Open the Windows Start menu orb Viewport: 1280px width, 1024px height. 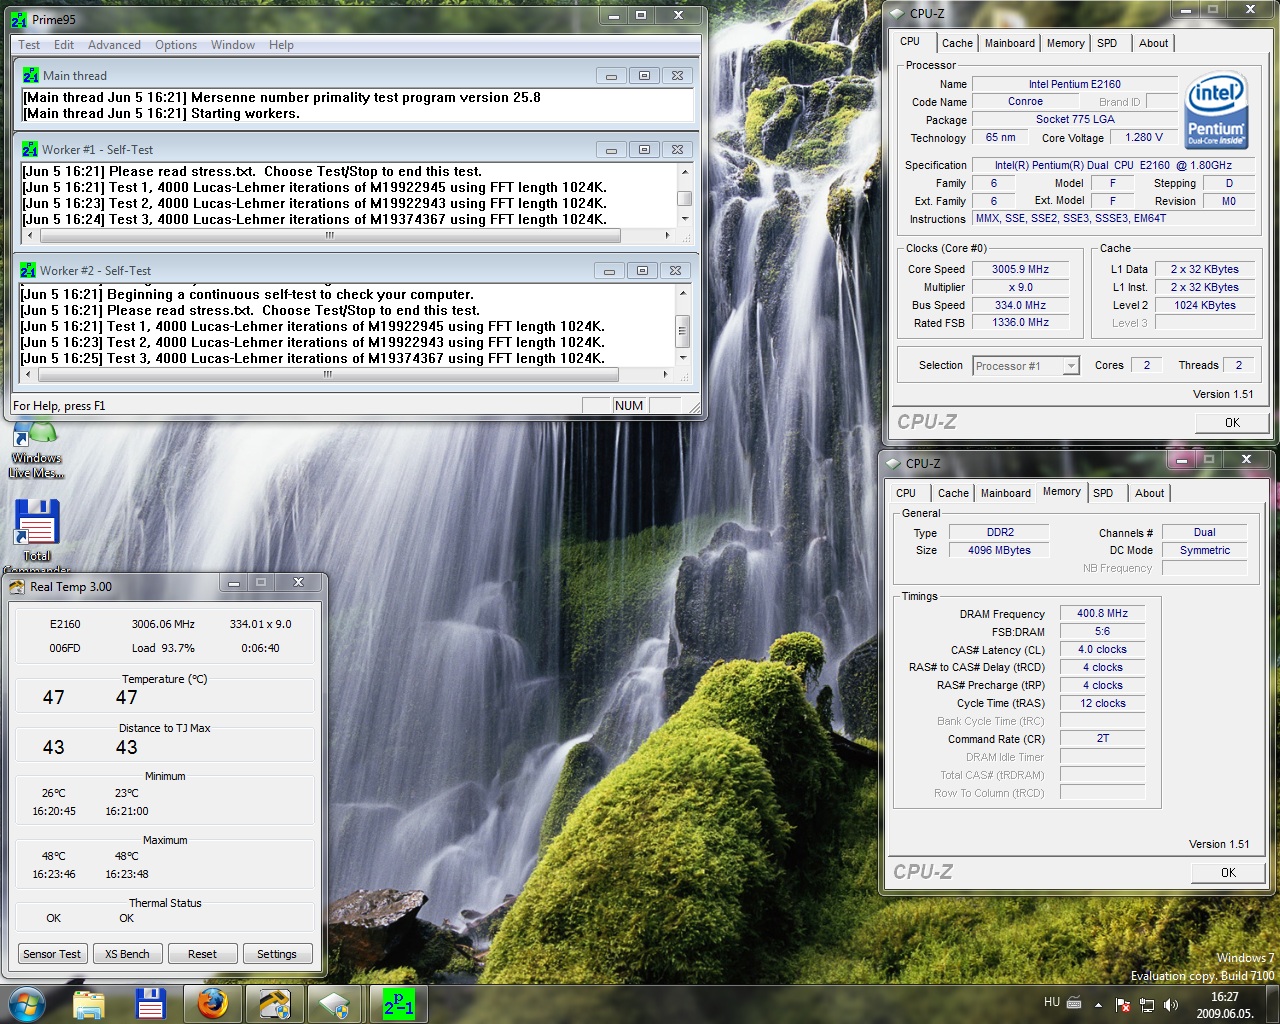[26, 1003]
